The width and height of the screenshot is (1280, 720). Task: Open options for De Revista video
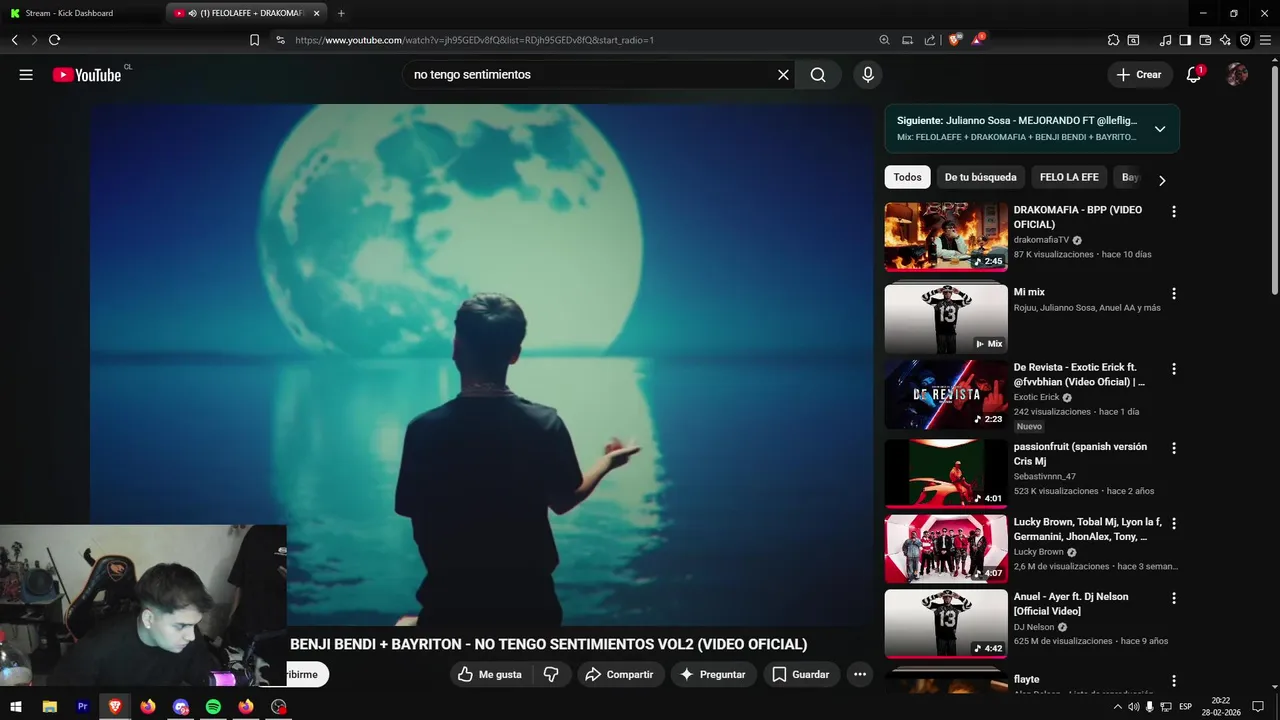[x=1174, y=369]
